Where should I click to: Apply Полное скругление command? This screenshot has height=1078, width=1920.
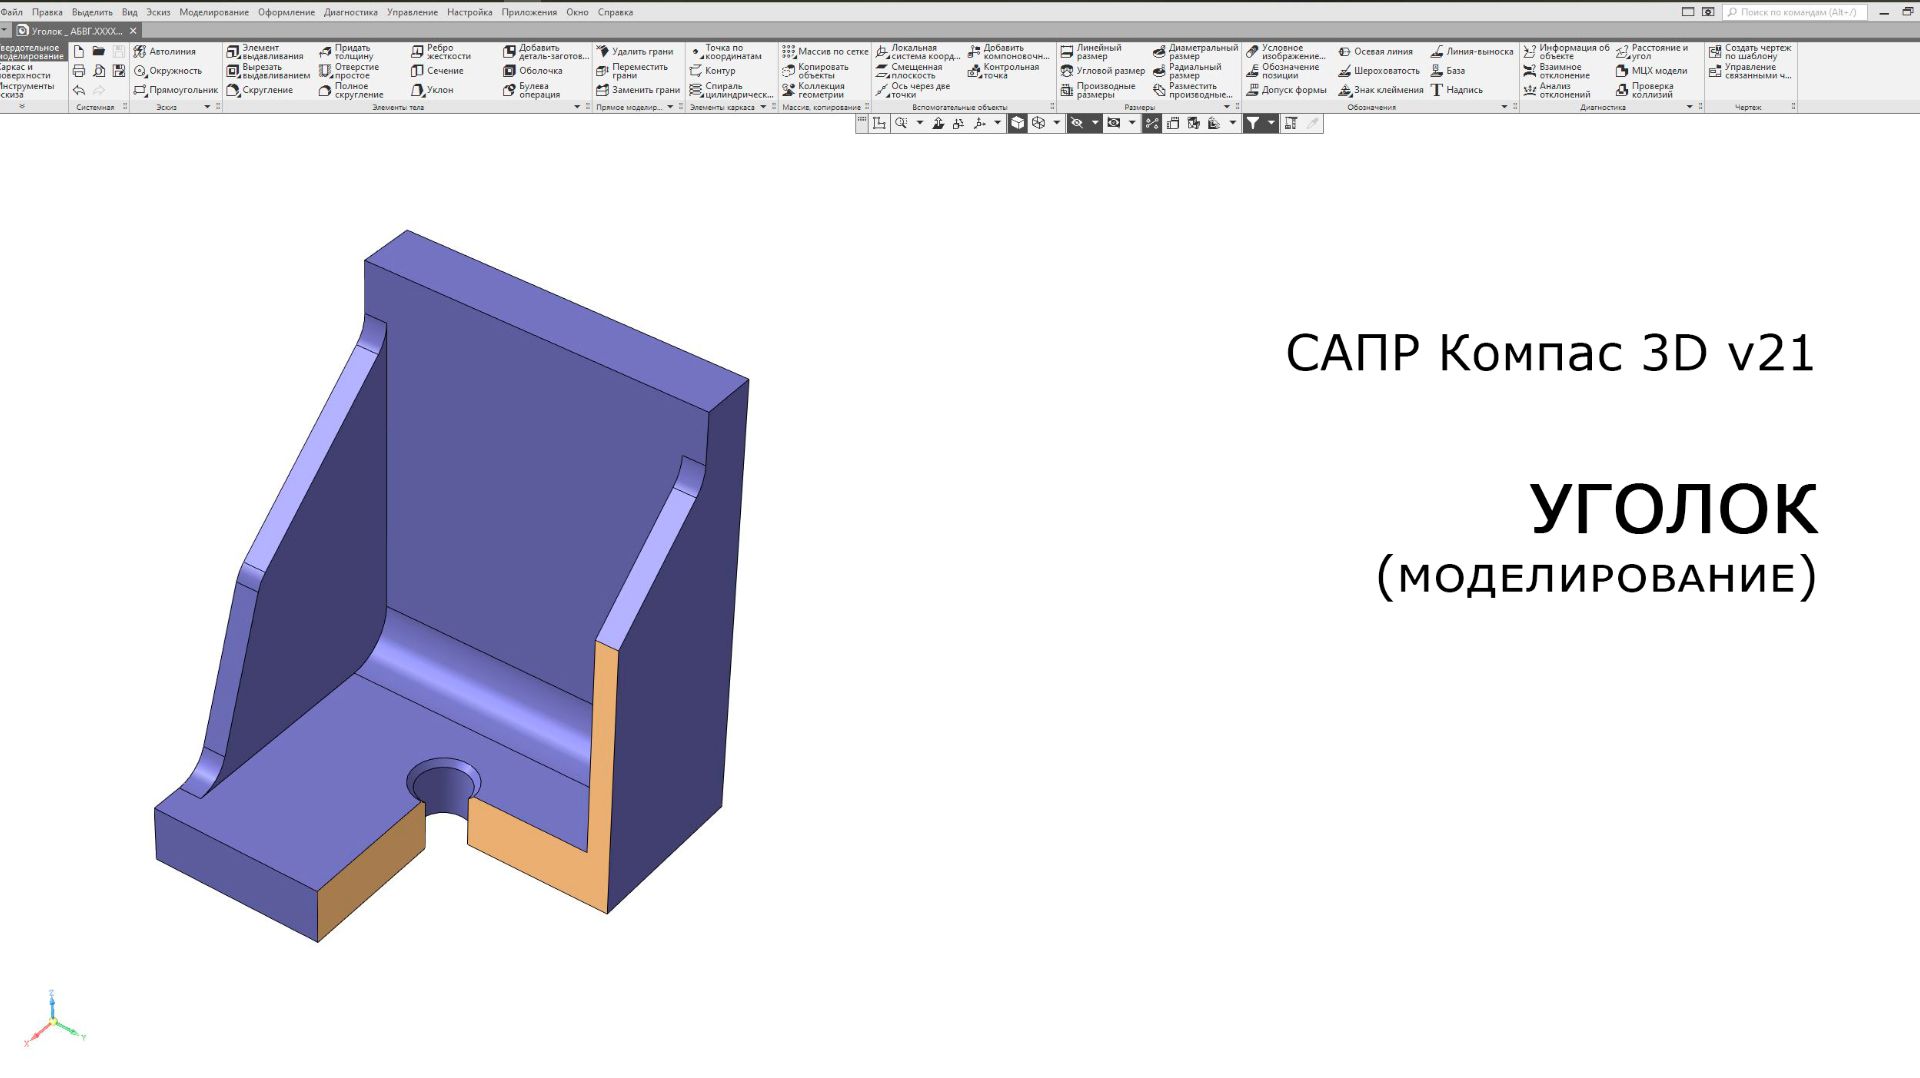point(351,90)
